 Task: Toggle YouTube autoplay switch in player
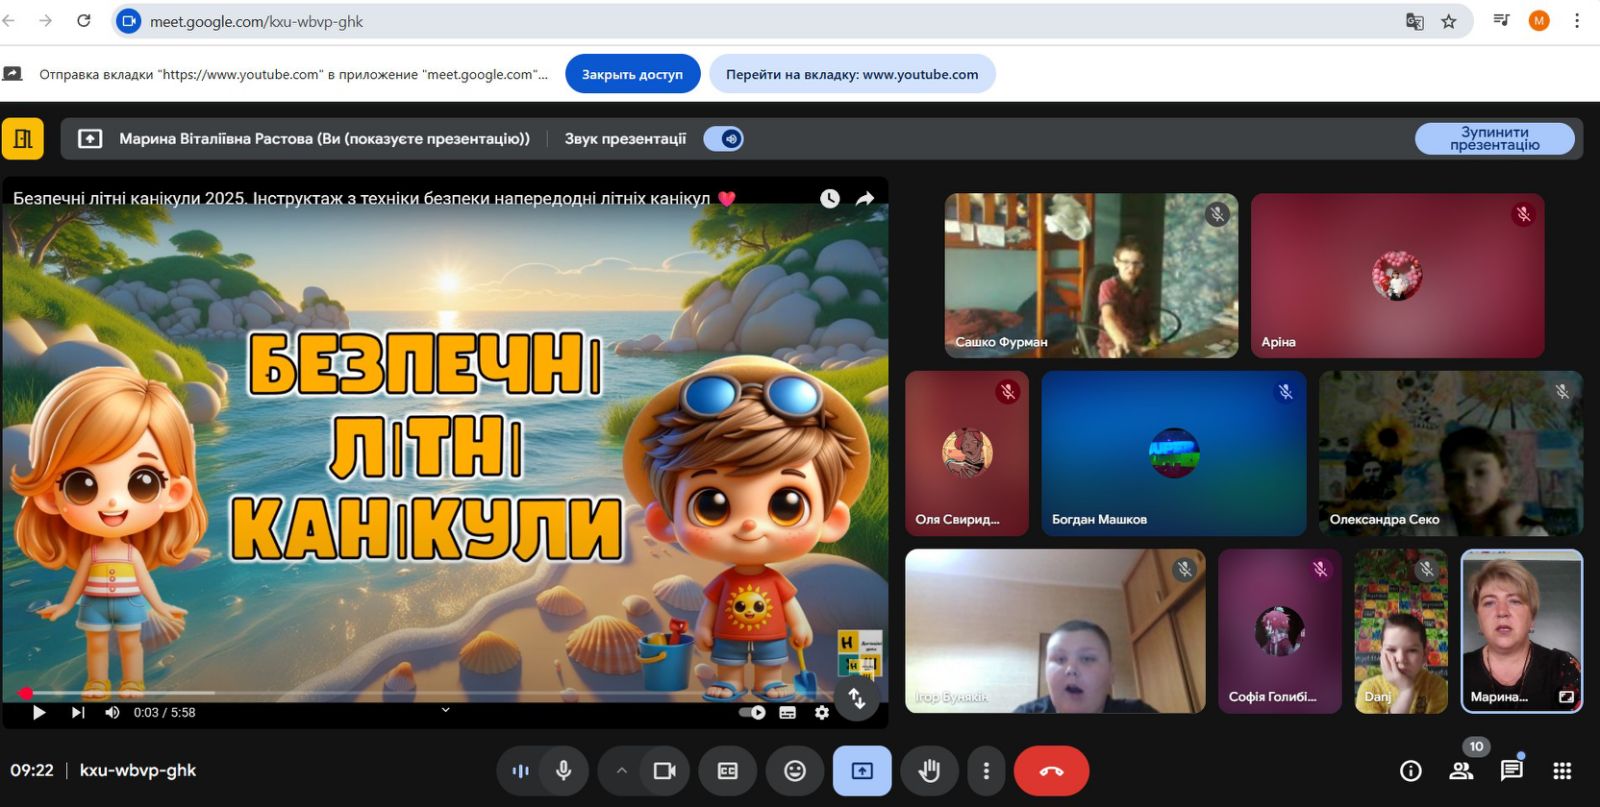pos(752,713)
